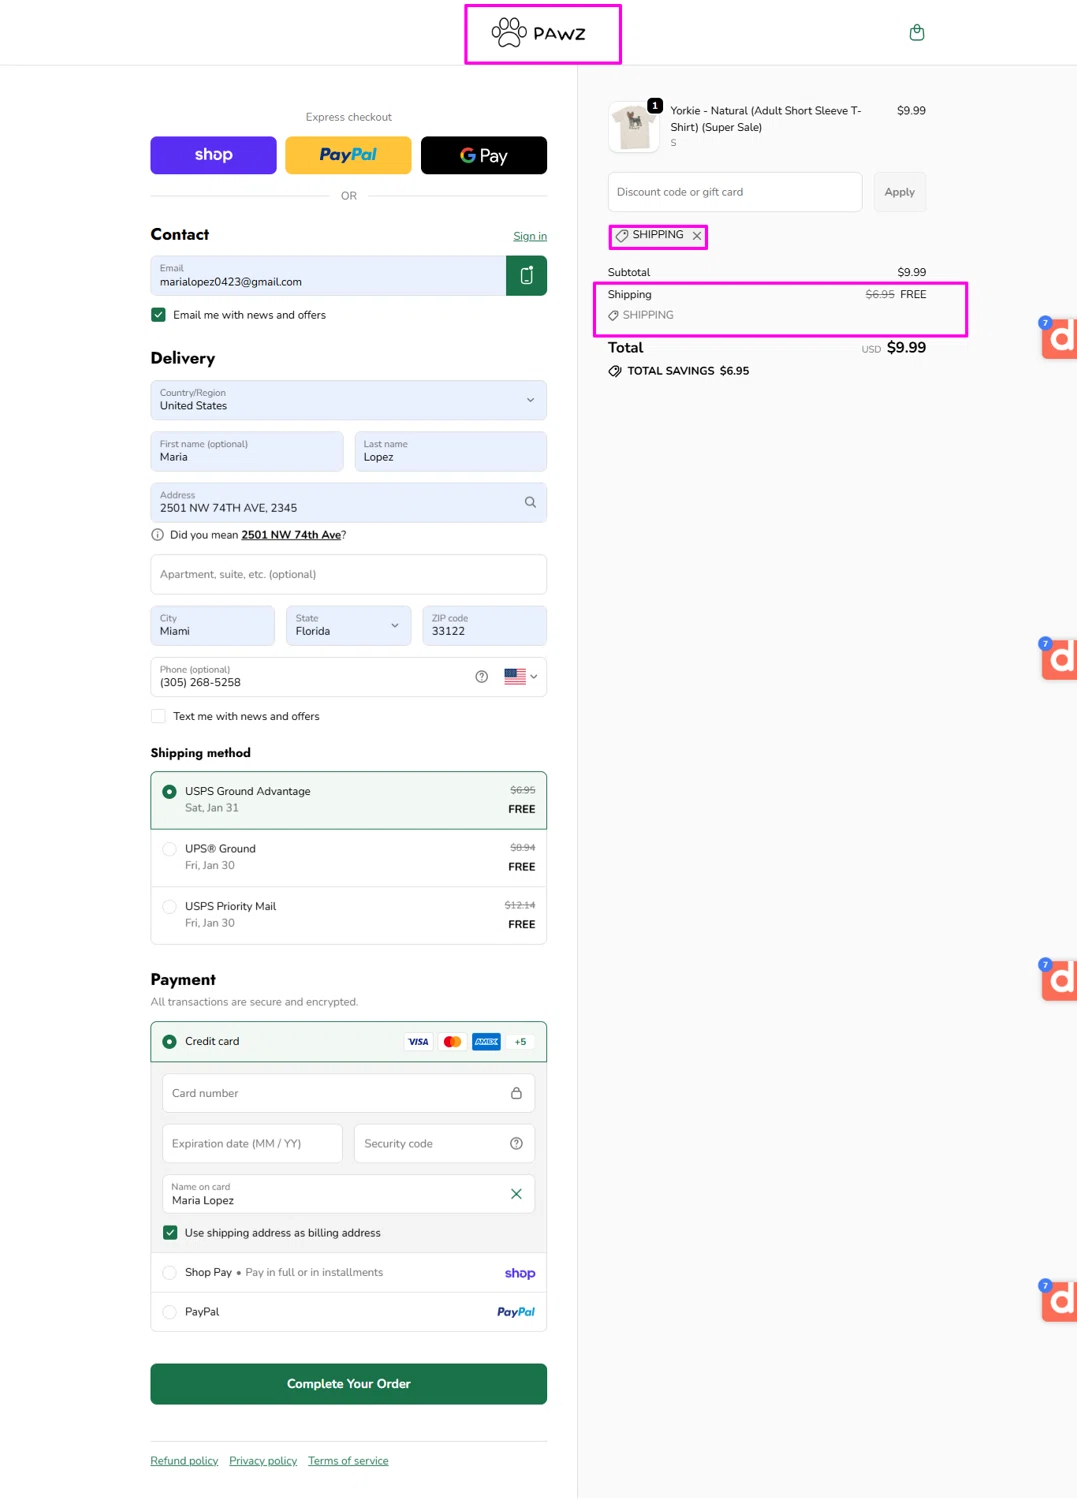Viewport: 1077px width, 1500px height.
Task: Click the Yorkie - Natural product title
Action: pyautogui.click(x=766, y=119)
